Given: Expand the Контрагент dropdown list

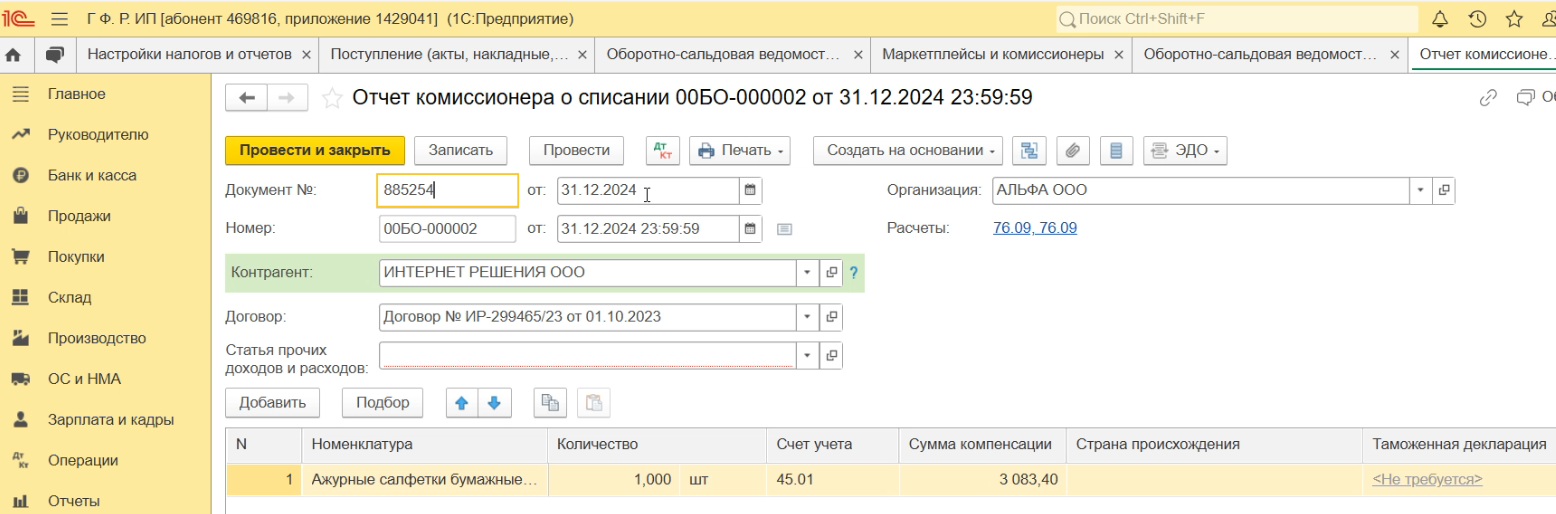Looking at the screenshot, I should [807, 272].
